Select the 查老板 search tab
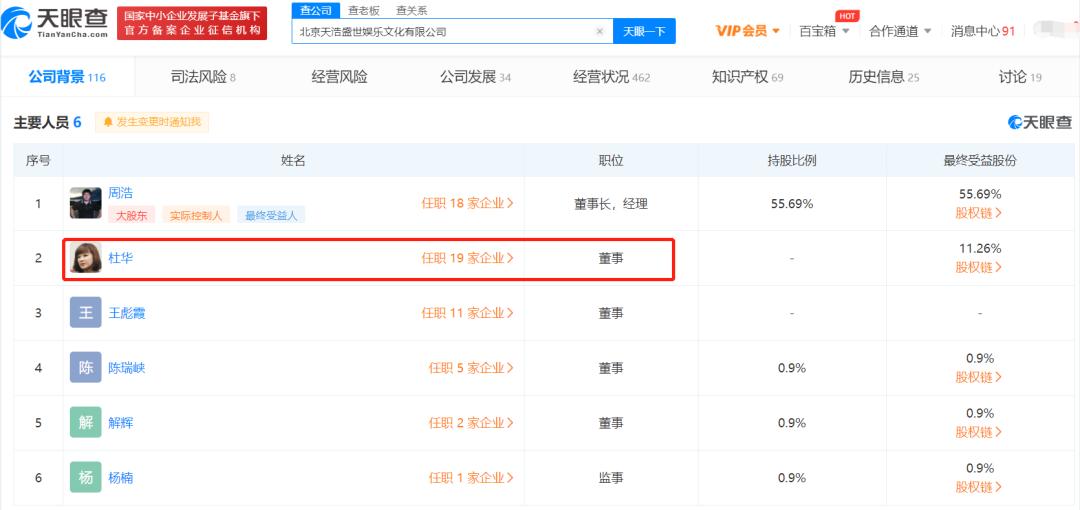 point(364,10)
